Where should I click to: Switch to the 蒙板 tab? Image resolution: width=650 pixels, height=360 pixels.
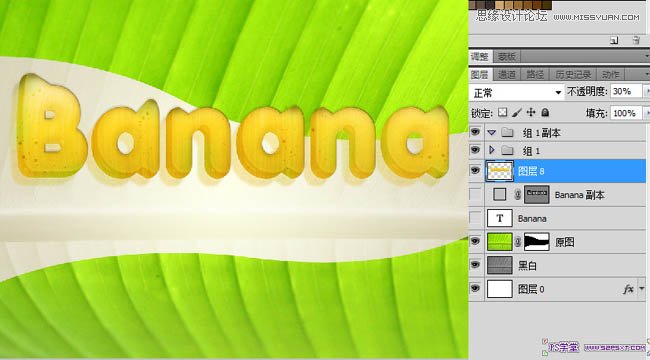507,56
